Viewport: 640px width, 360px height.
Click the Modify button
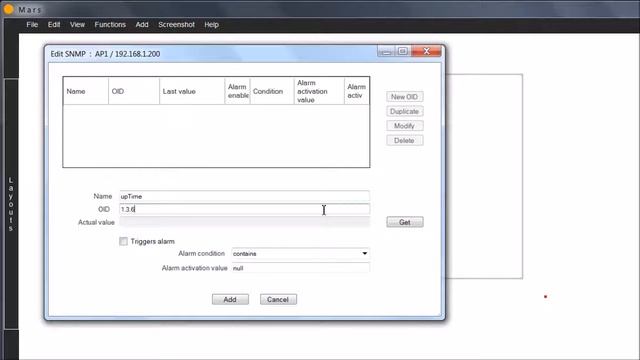404,126
